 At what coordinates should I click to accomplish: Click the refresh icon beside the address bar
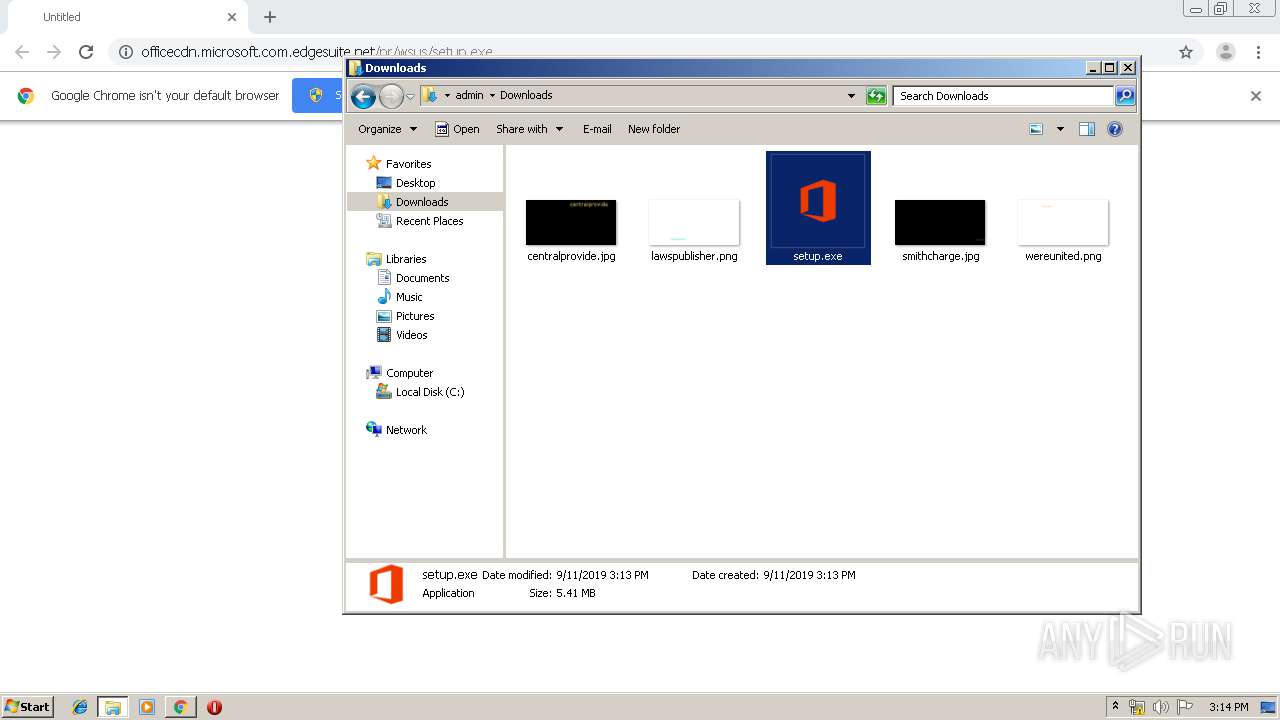876,96
